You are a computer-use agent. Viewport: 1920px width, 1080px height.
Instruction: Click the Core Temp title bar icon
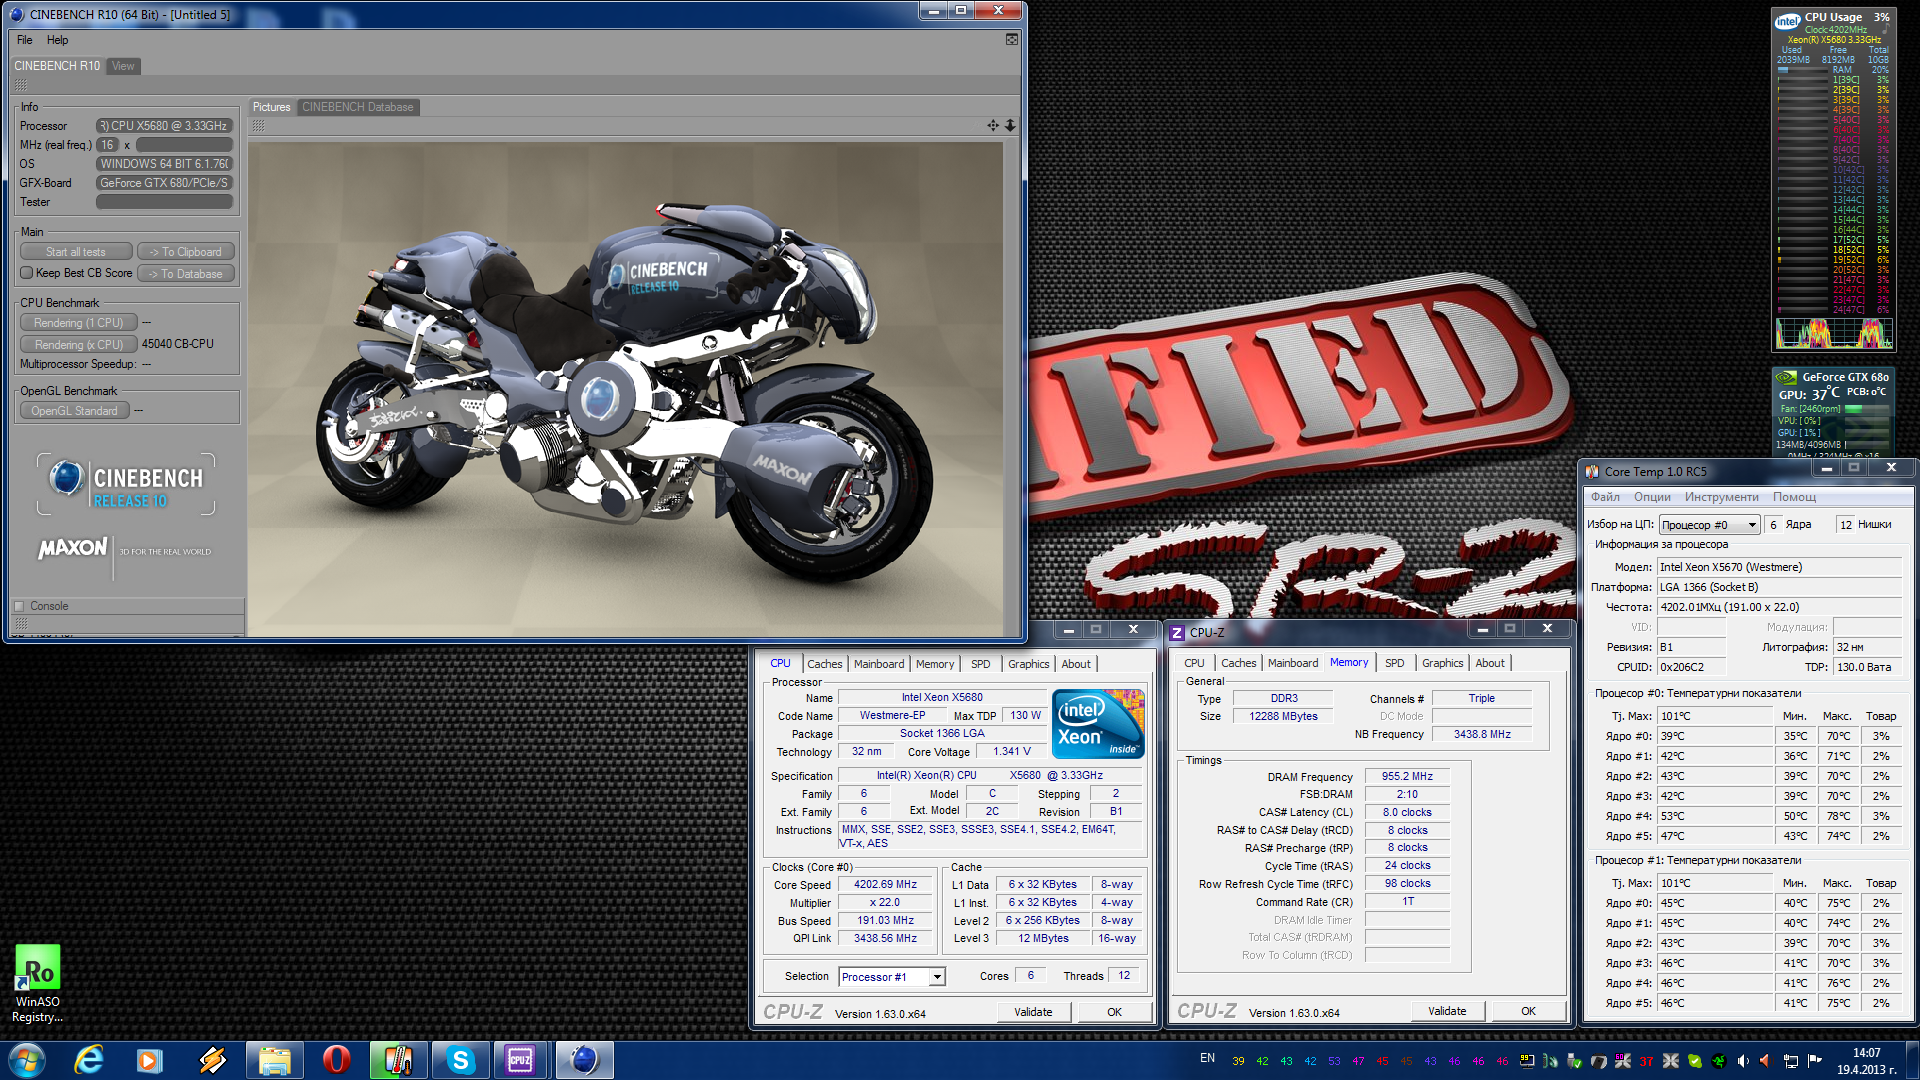pos(1592,471)
